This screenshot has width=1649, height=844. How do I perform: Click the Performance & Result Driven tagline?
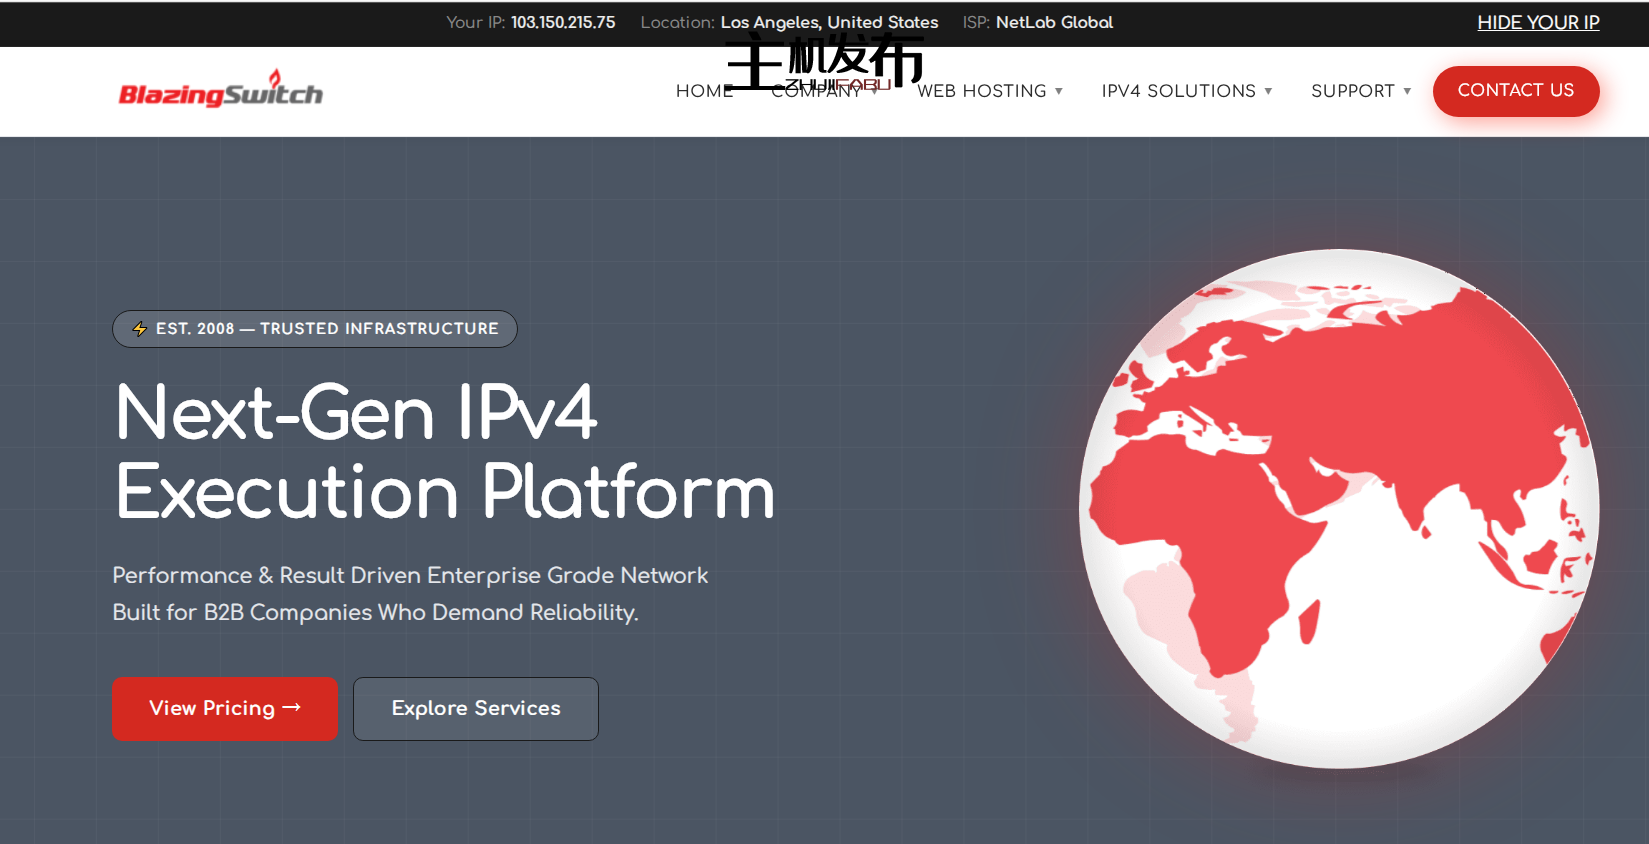[410, 575]
